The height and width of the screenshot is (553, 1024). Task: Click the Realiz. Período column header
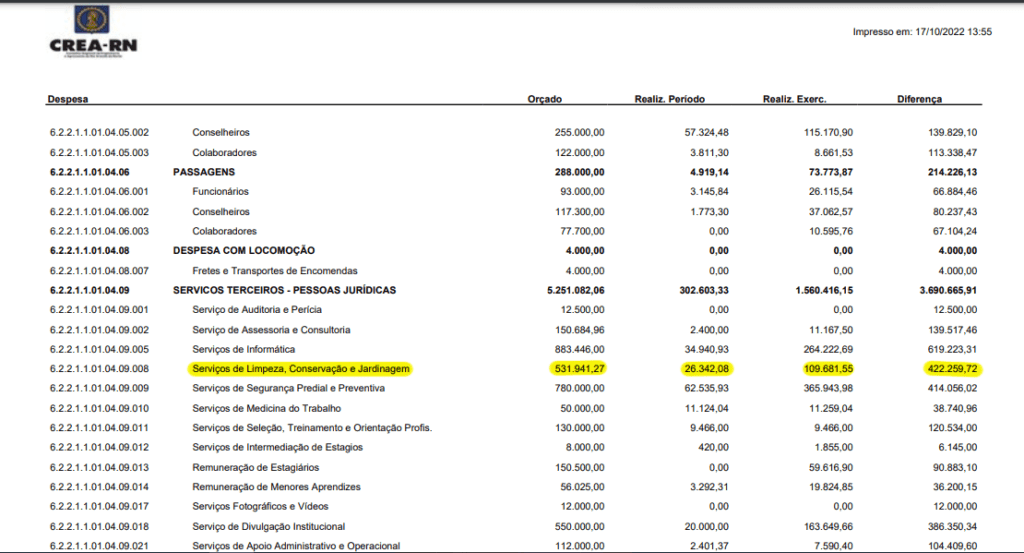tap(669, 100)
